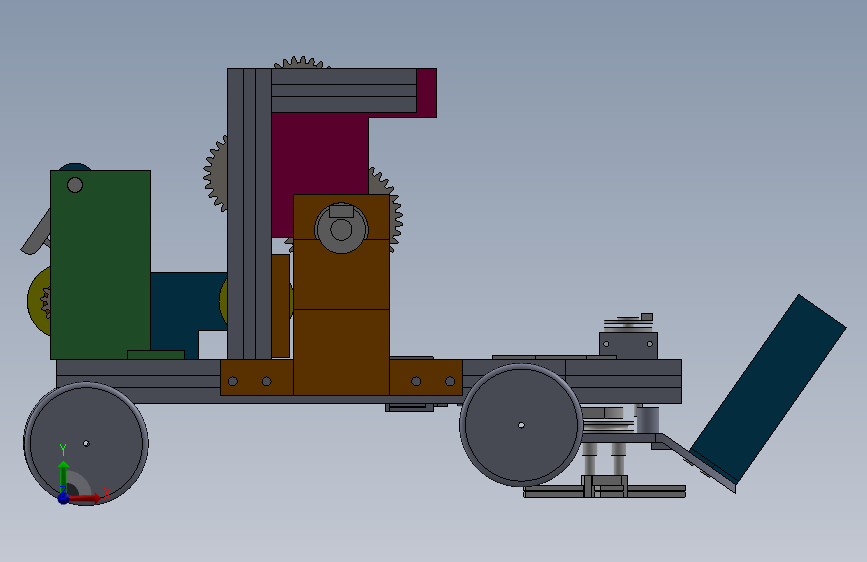Select the gear right of the maroon panel

pyautogui.click(x=386, y=207)
